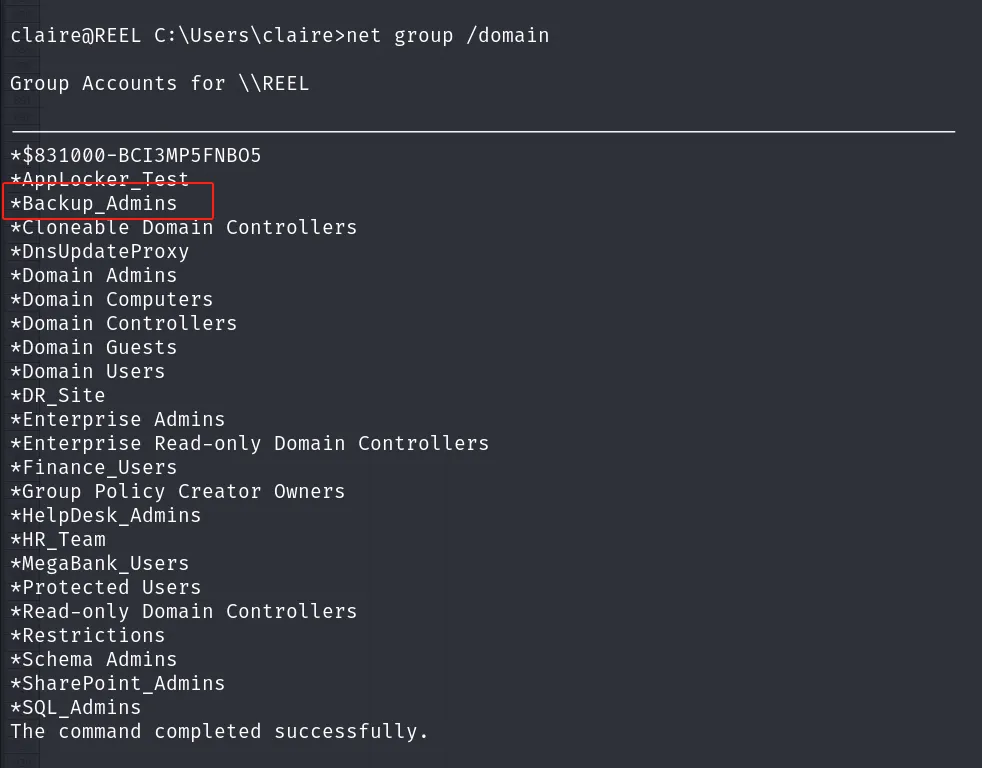This screenshot has height=768, width=982.
Task: Click the MegaBank_Users group entry
Action: tap(100, 564)
